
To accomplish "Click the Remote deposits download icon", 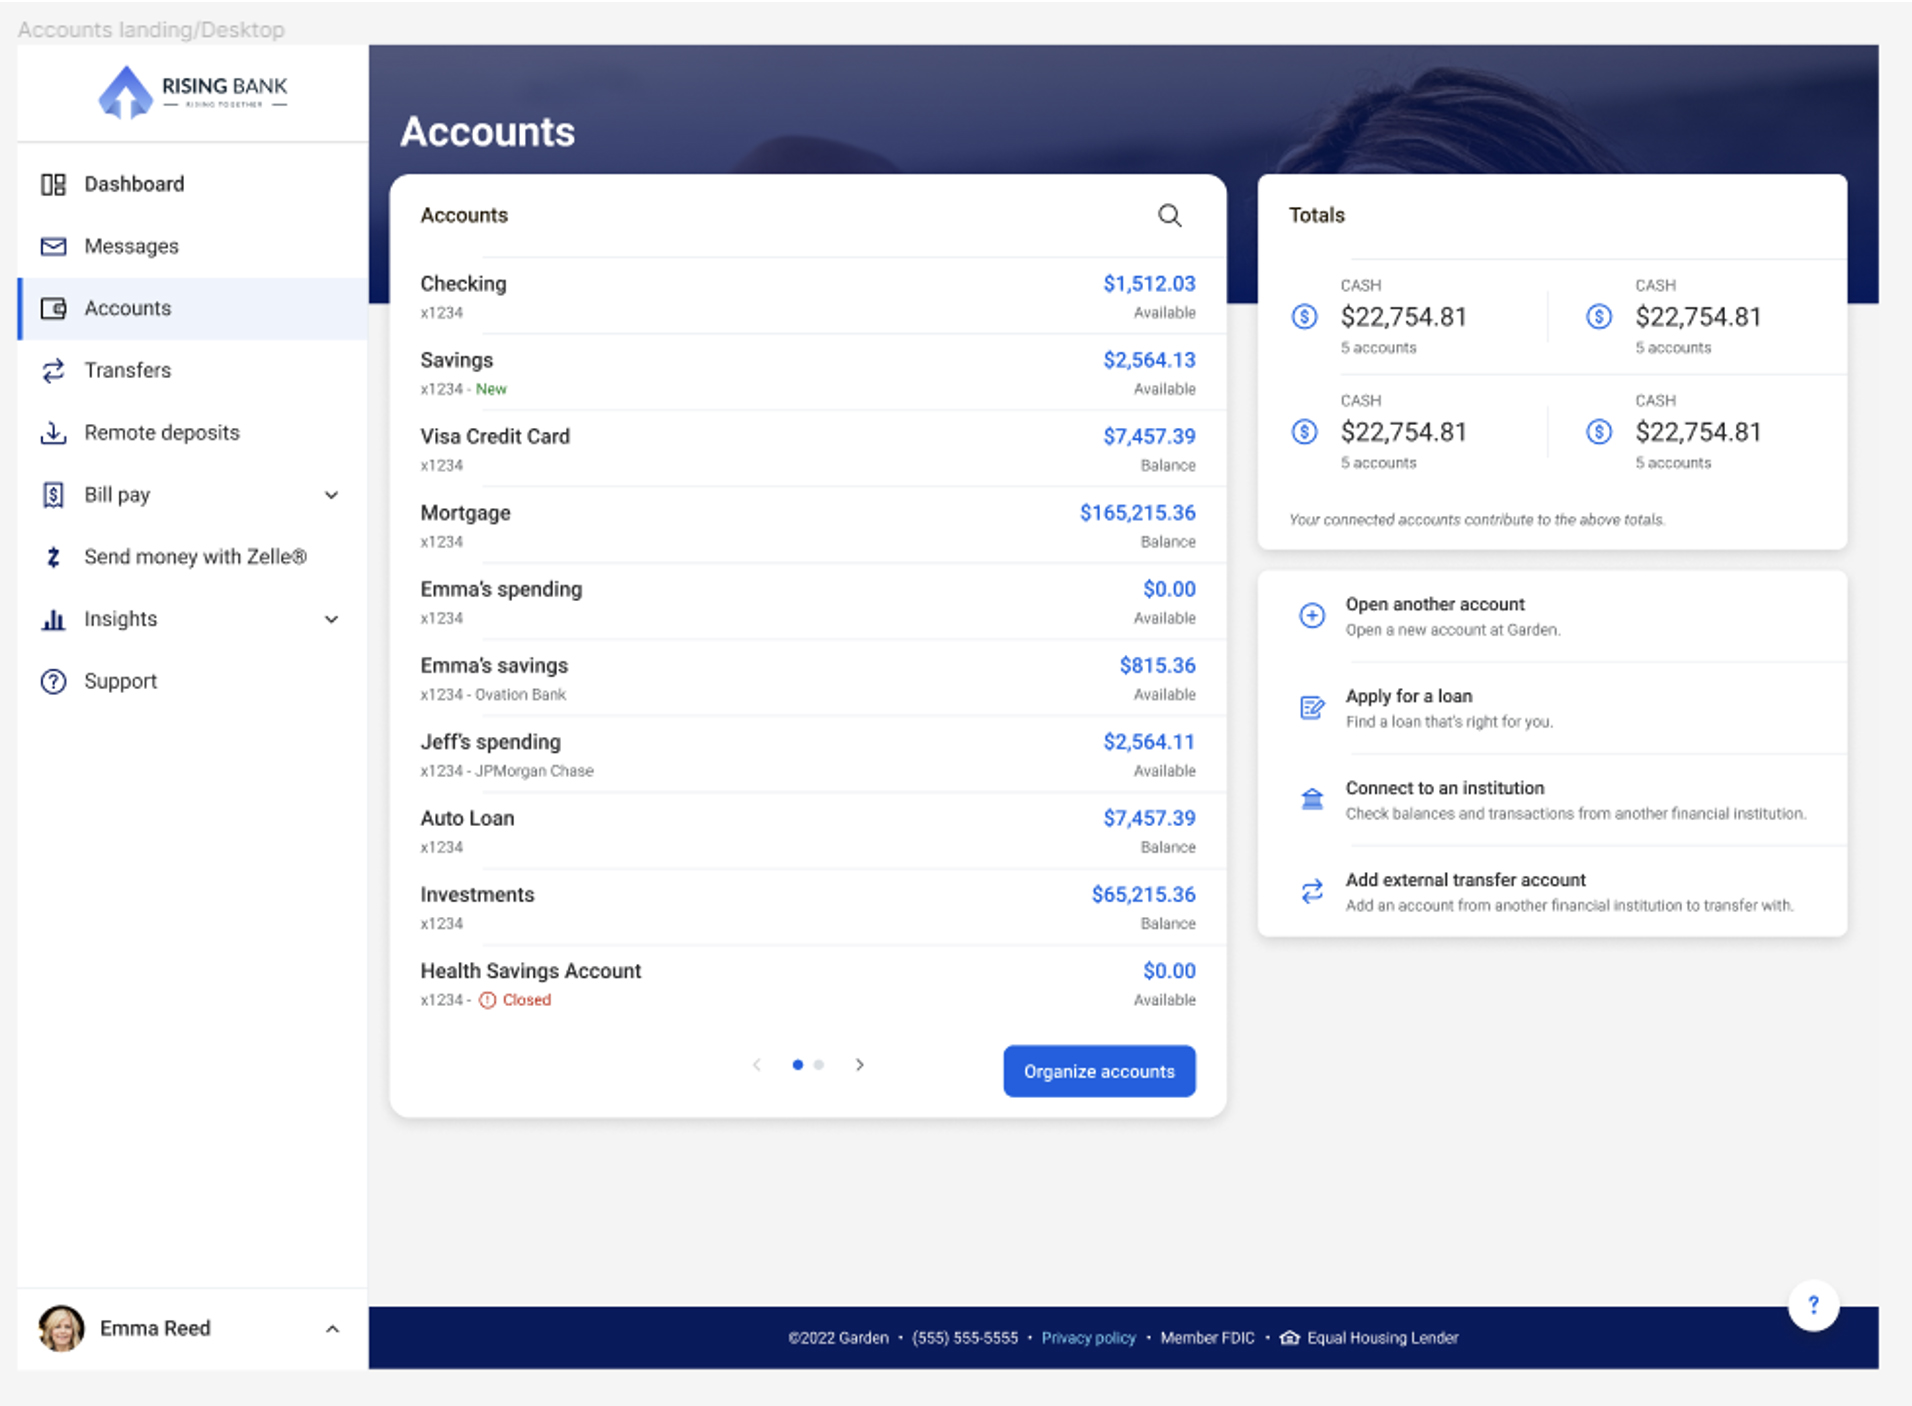I will tap(54, 433).
